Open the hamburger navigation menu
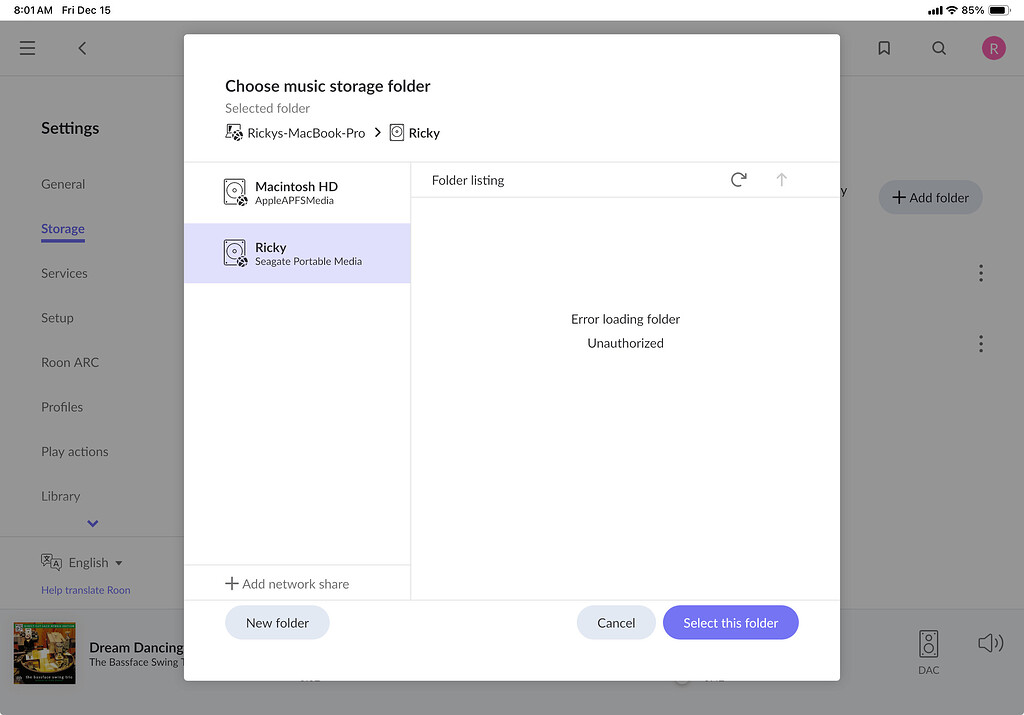 [27, 47]
